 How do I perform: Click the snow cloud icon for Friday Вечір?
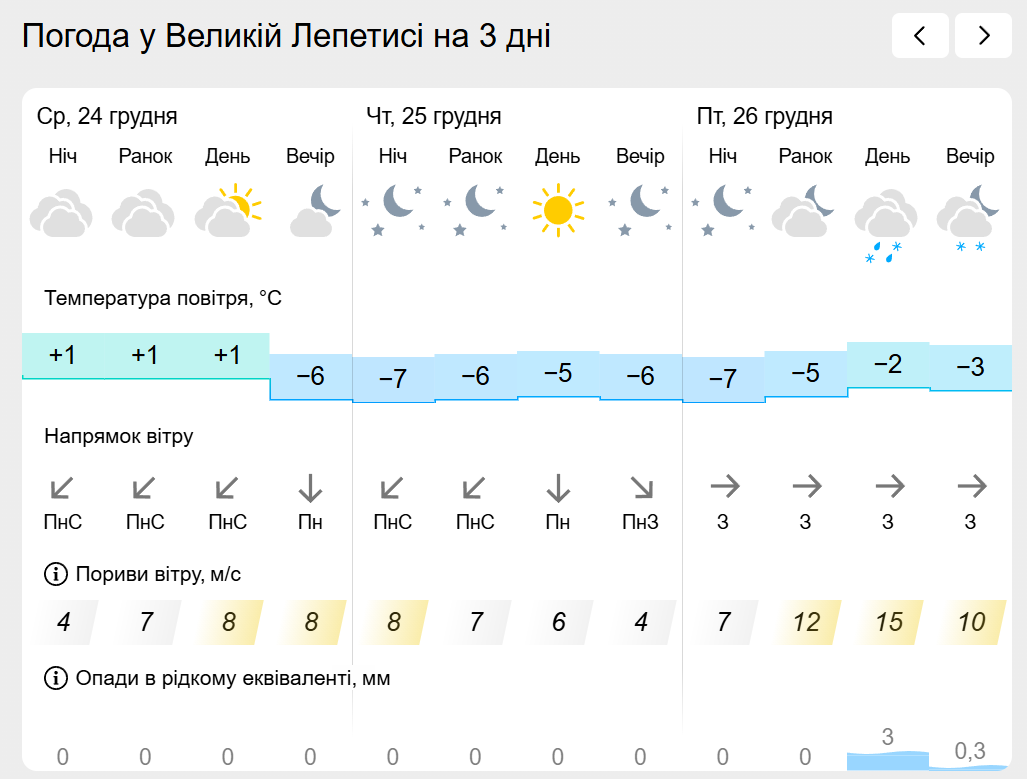(x=969, y=222)
